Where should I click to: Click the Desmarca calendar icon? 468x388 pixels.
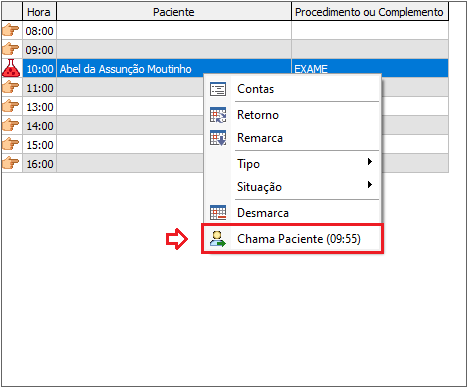click(218, 213)
